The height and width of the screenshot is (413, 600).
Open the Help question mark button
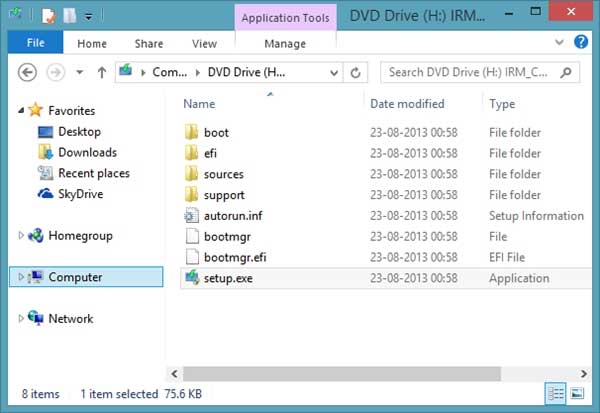pyautogui.click(x=581, y=42)
